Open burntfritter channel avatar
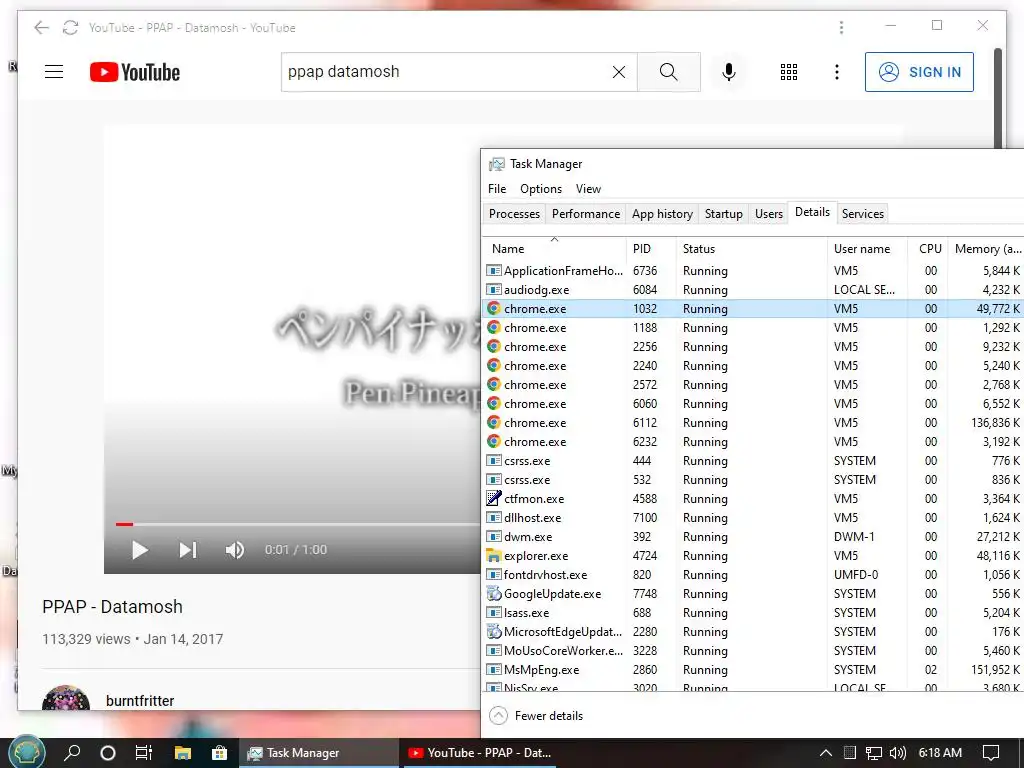The width and height of the screenshot is (1024, 768). pyautogui.click(x=65, y=698)
